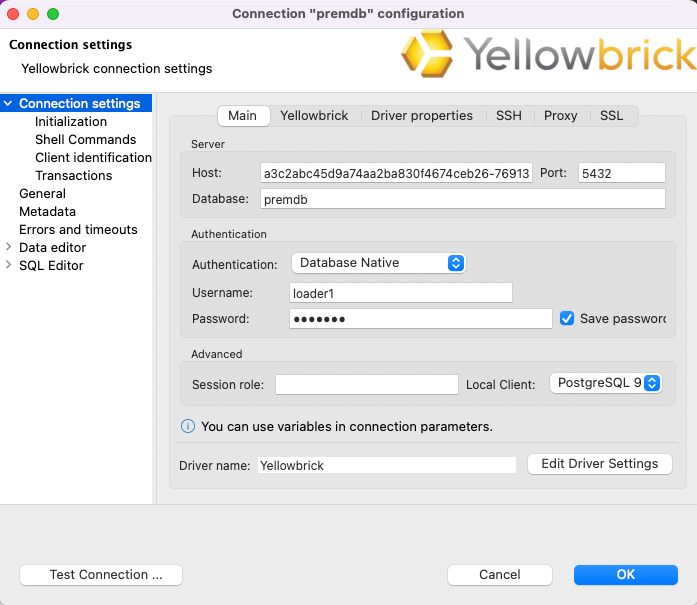Click into the Host input field
Viewport: 697px width, 605px height.
coord(395,173)
